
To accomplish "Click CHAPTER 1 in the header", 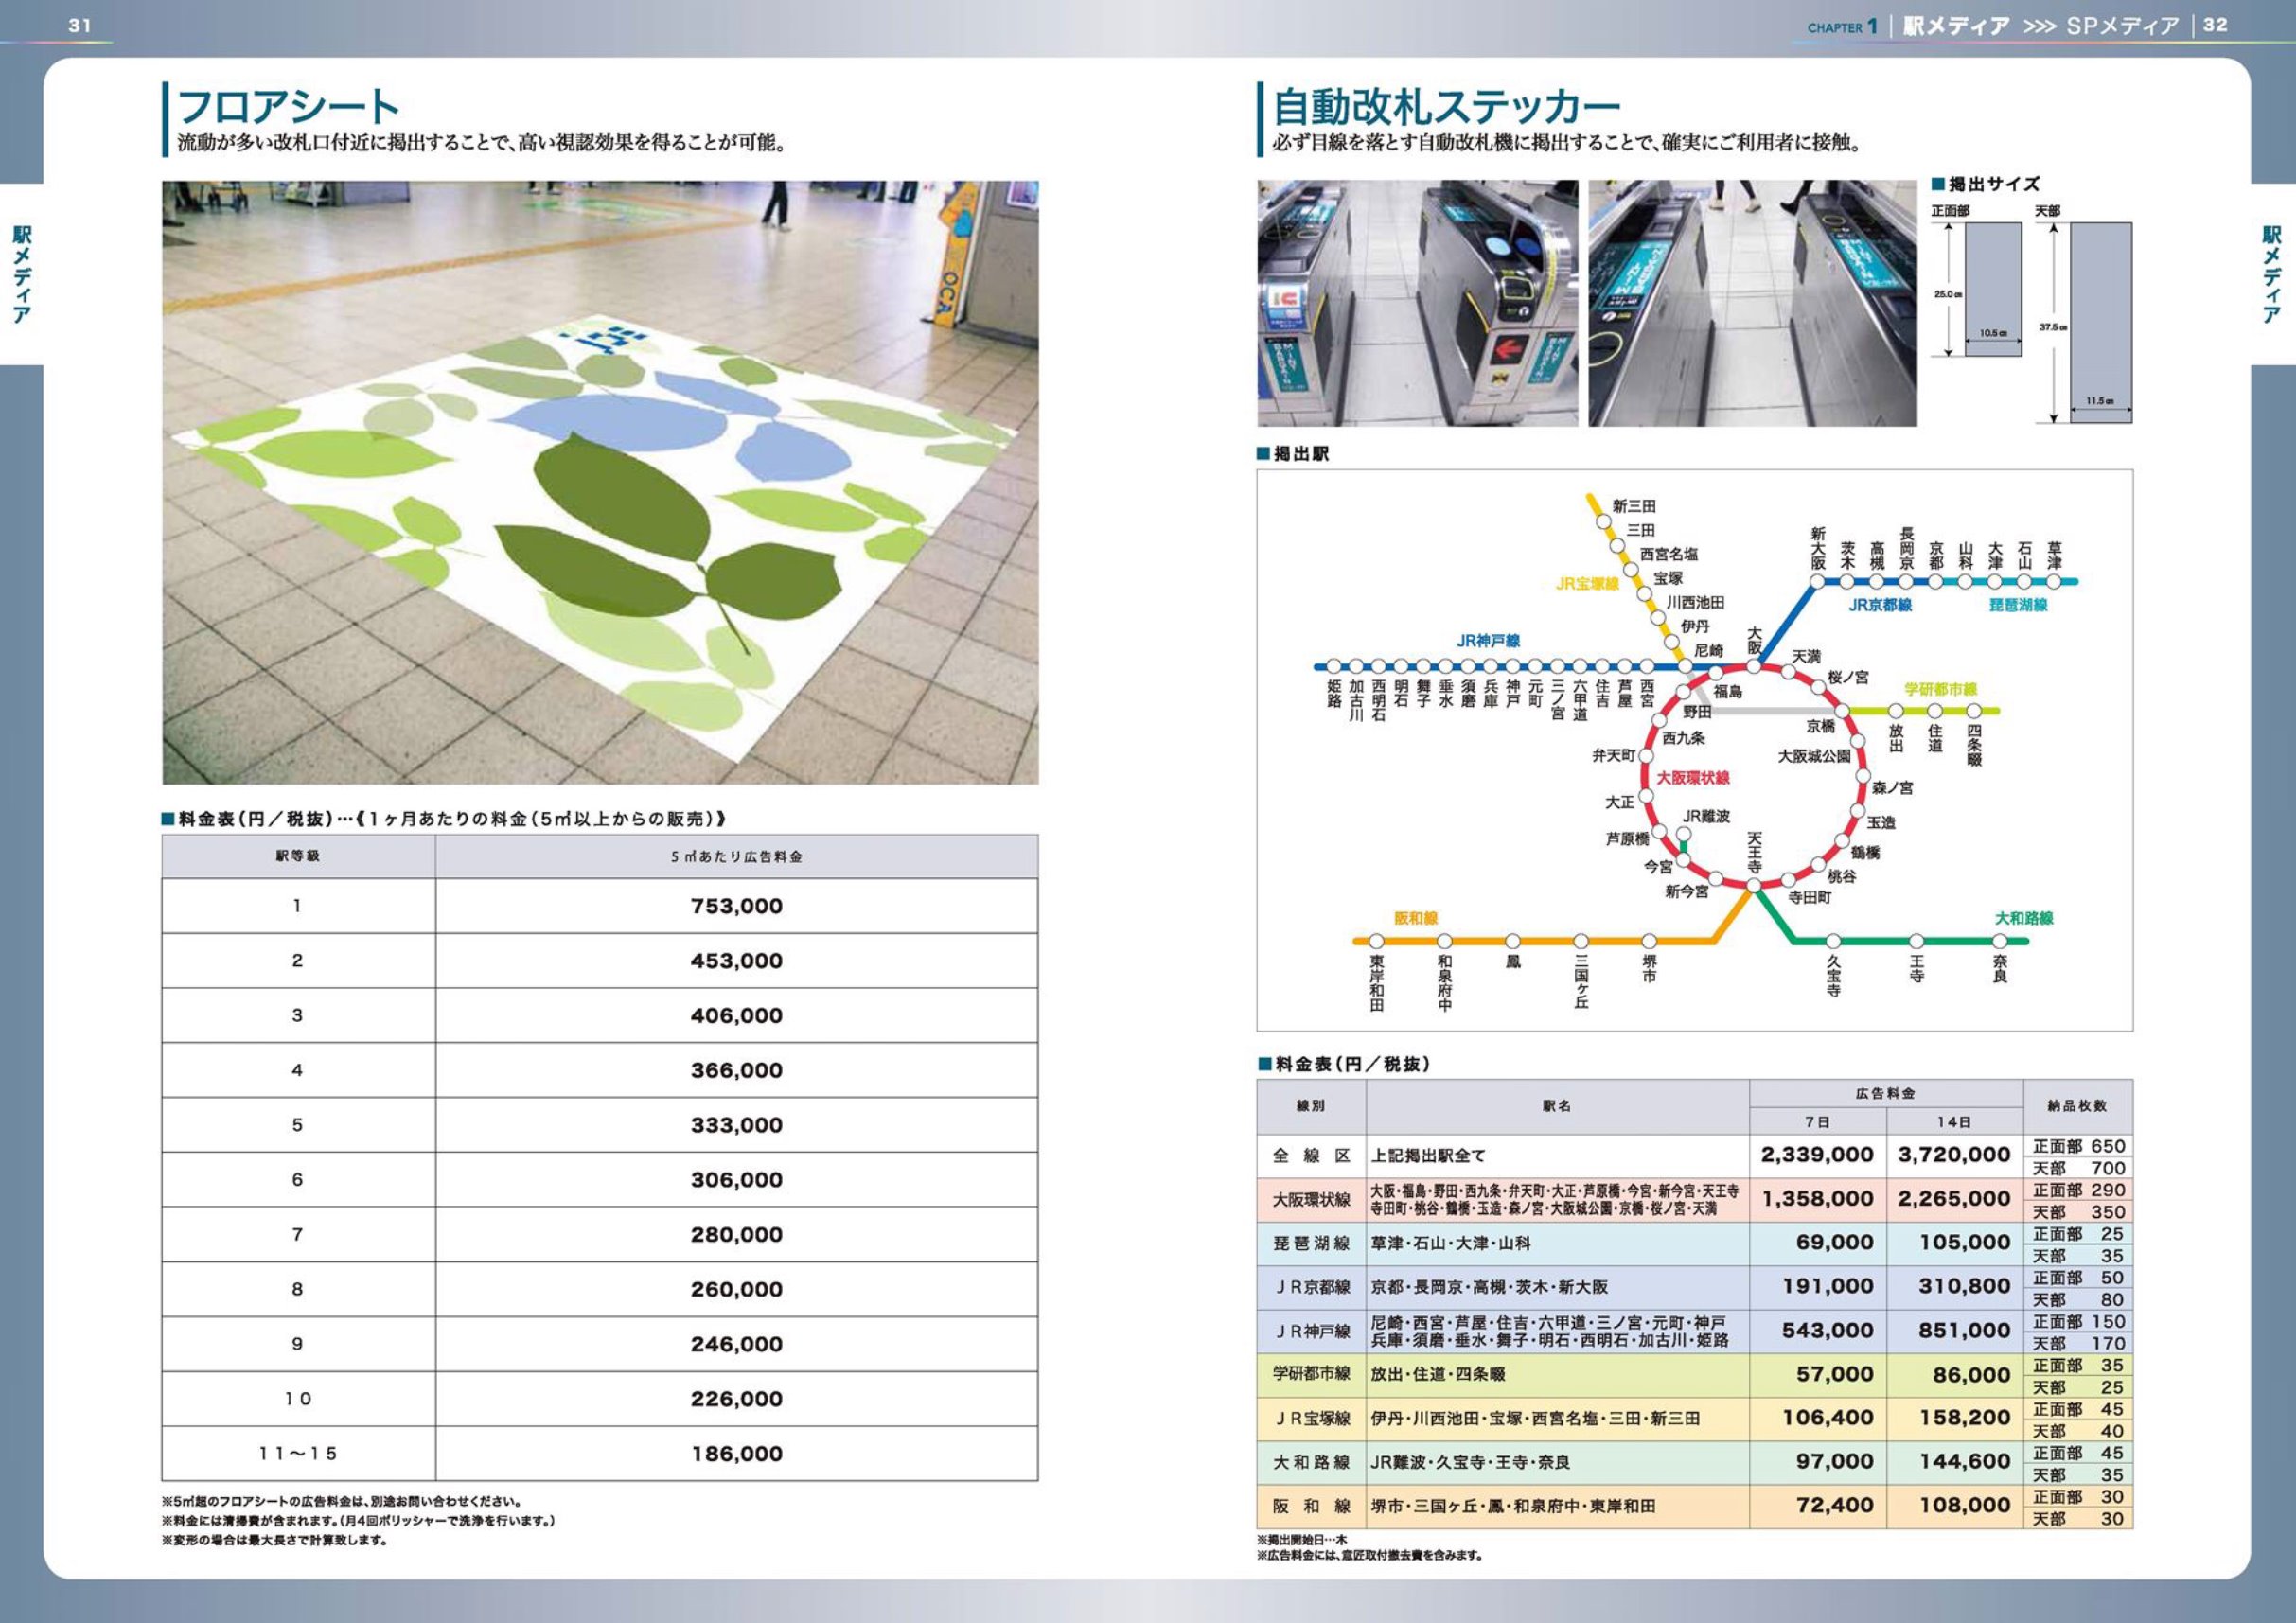I will [x=1842, y=27].
